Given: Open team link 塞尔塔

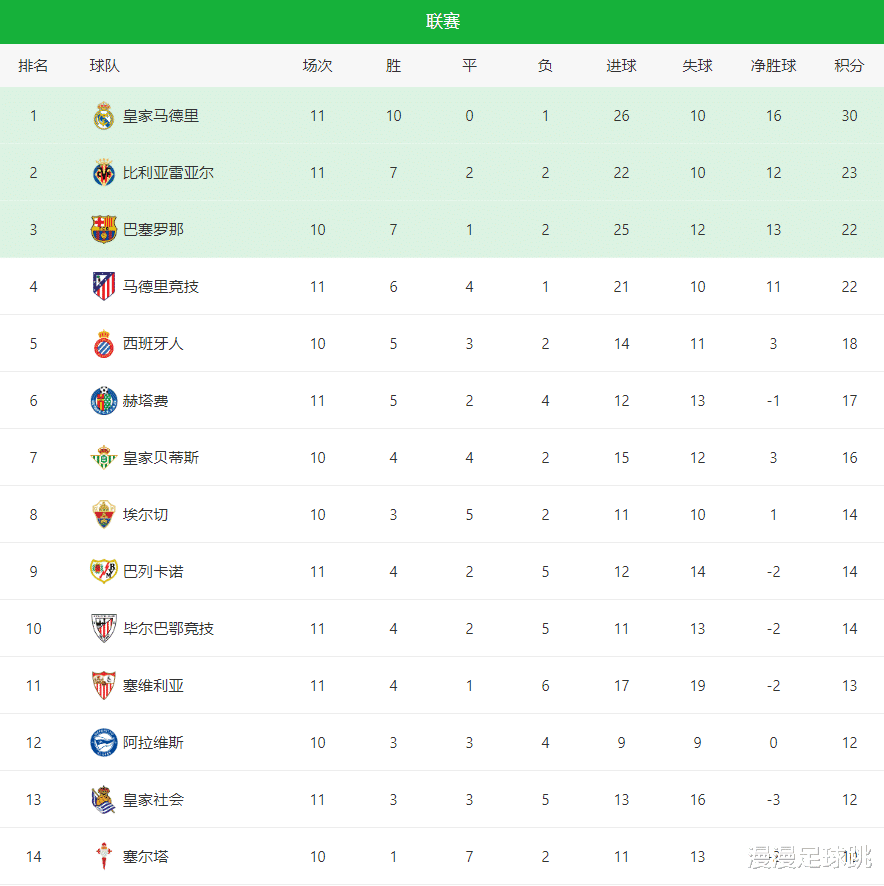Looking at the screenshot, I should pos(146,857).
